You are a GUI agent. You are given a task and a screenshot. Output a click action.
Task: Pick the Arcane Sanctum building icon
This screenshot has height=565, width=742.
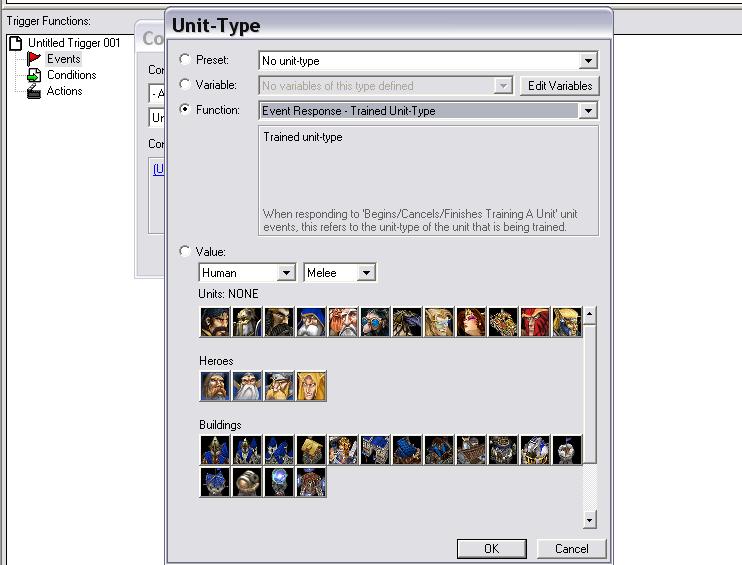(x=503, y=450)
